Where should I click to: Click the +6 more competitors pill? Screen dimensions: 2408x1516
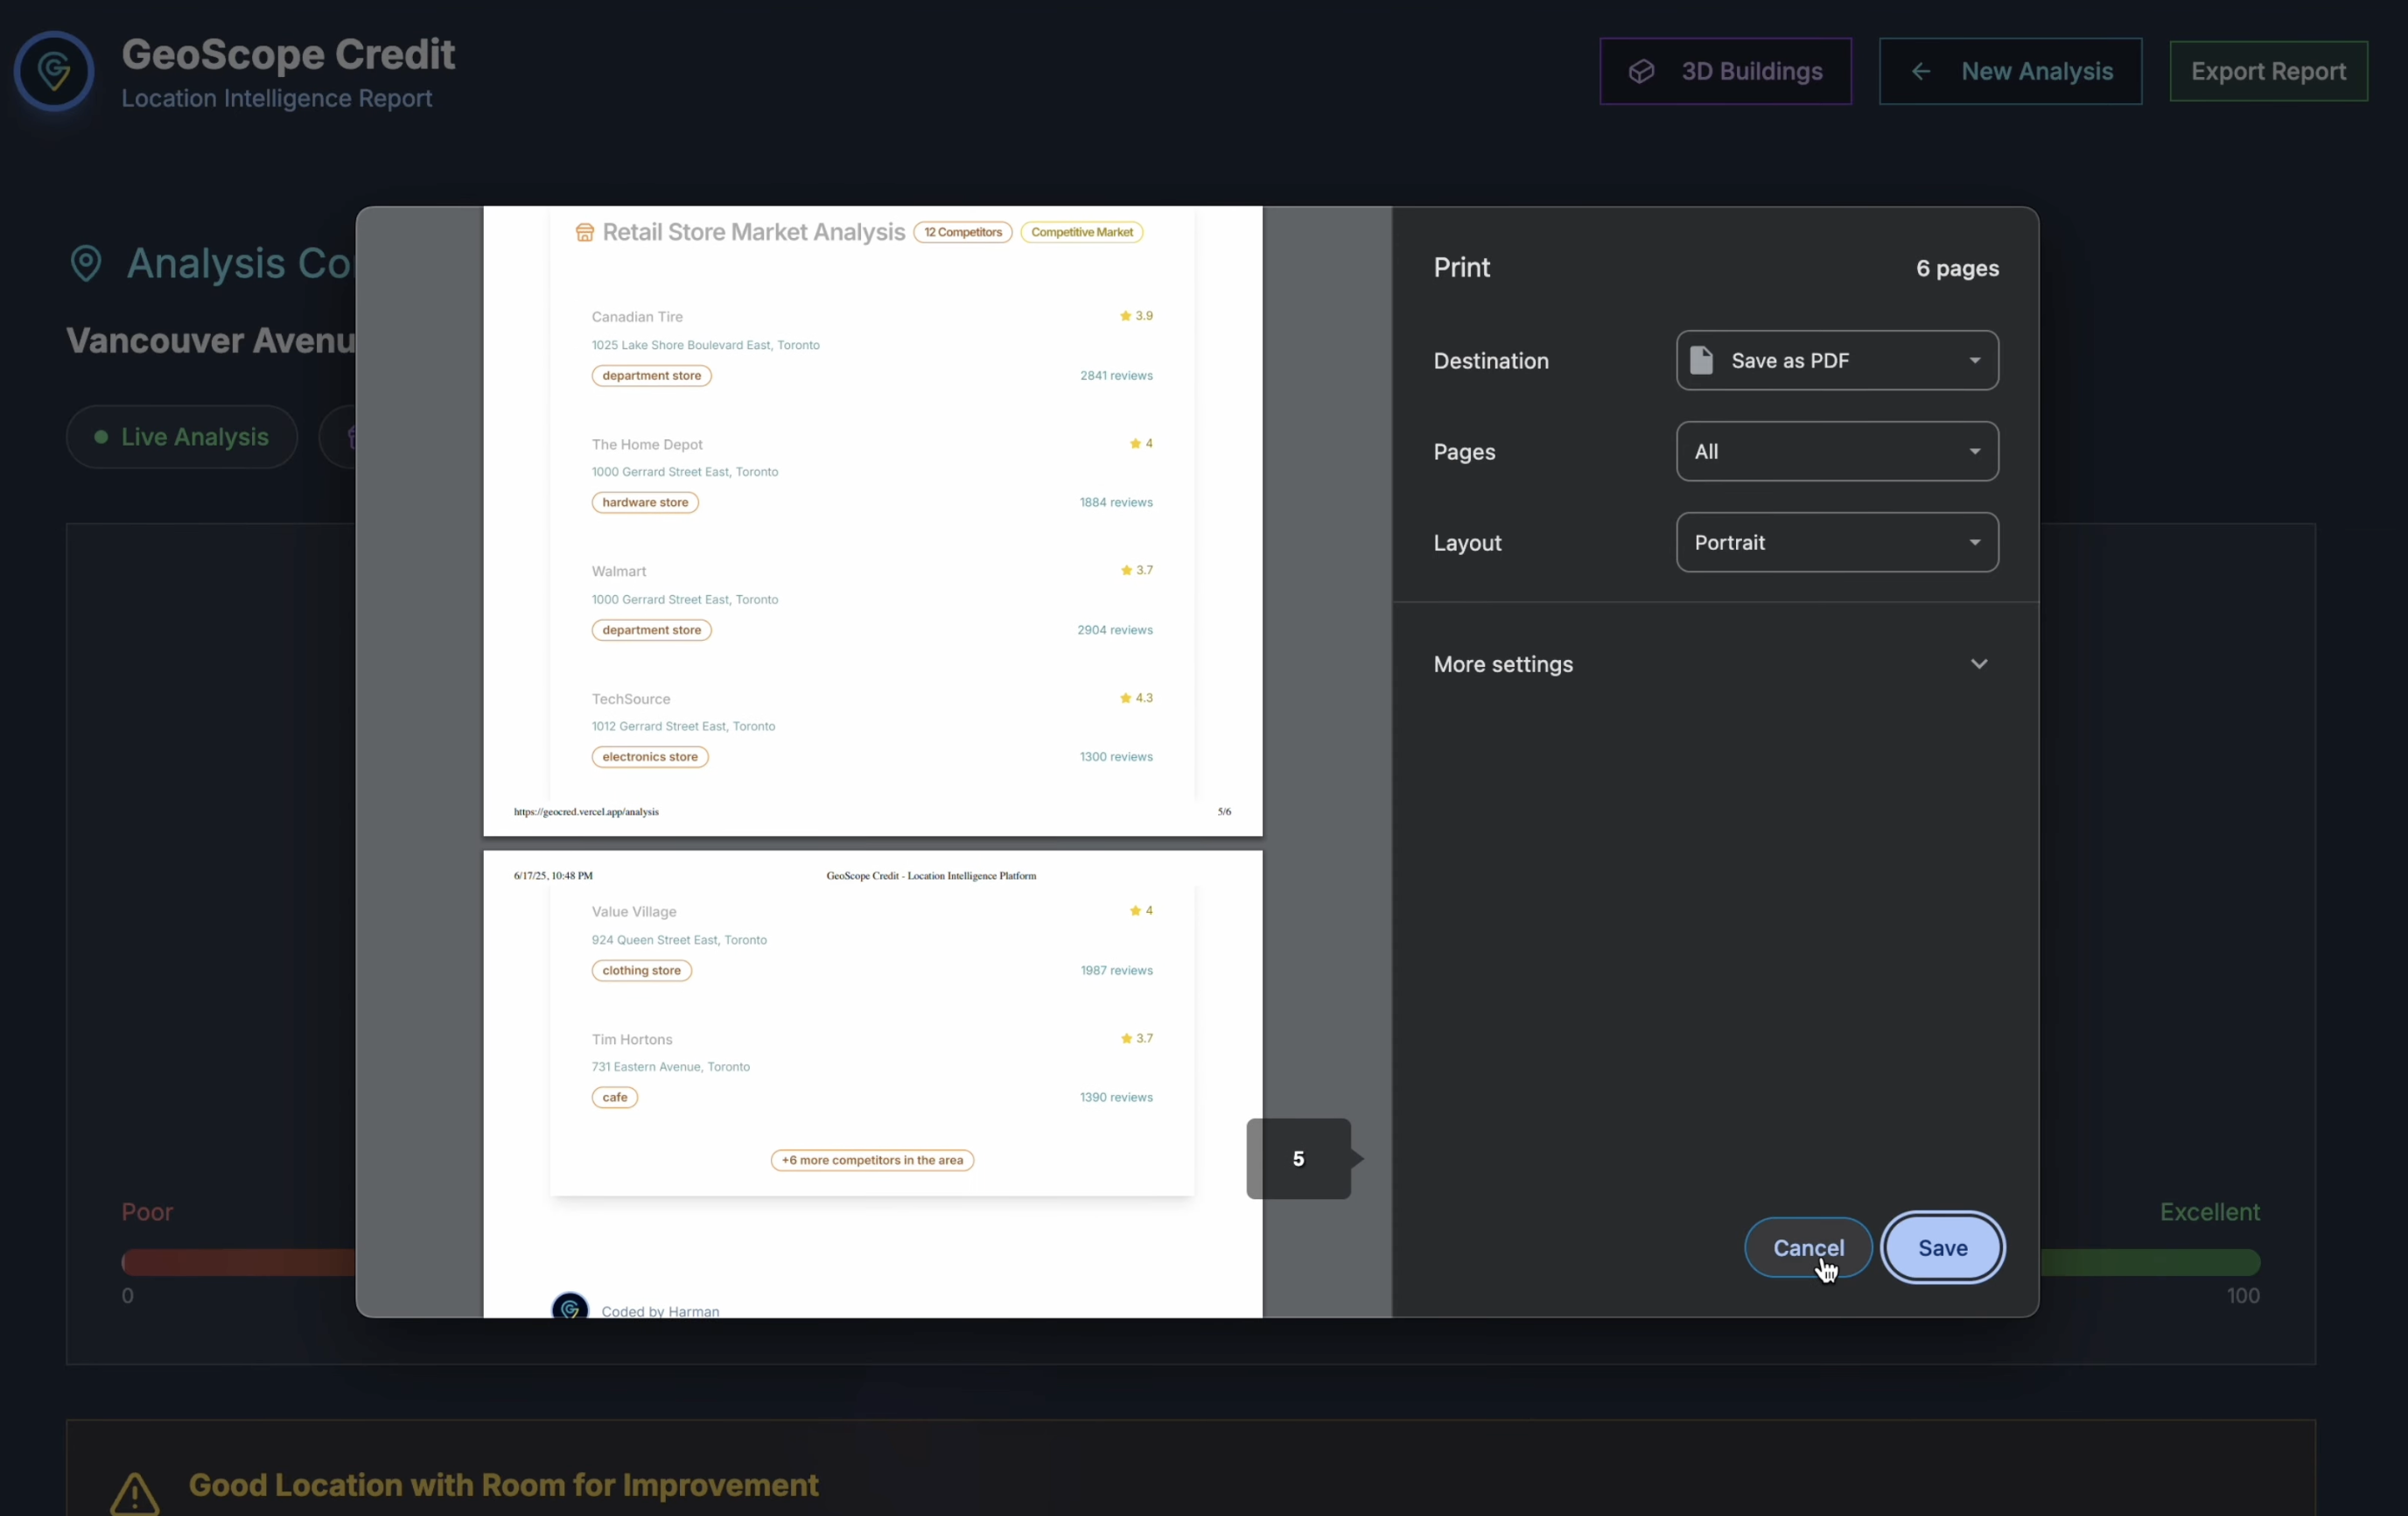872,1160
